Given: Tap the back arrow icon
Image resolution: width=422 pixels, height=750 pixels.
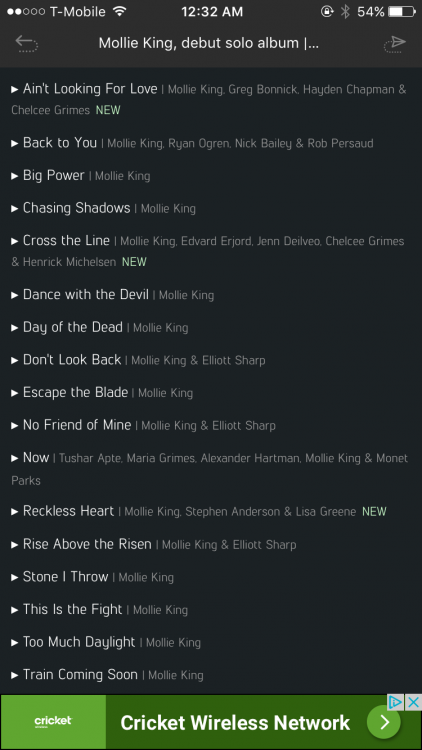Looking at the screenshot, I should click(x=26, y=43).
